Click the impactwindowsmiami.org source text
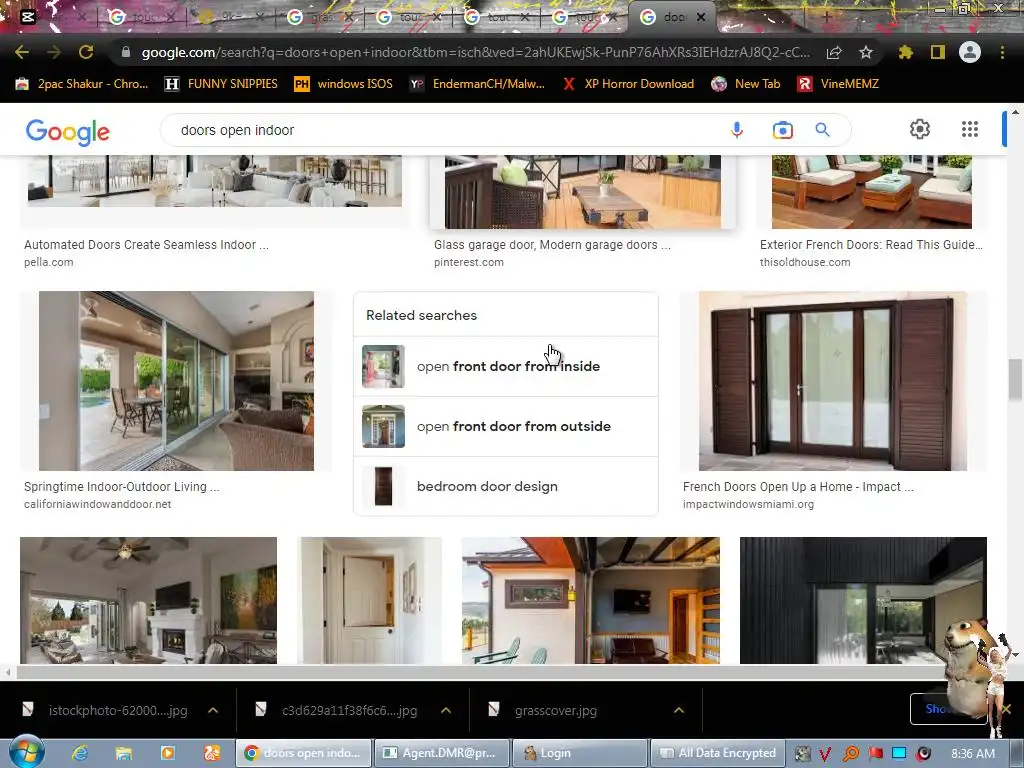The width and height of the screenshot is (1024, 768). click(x=748, y=504)
